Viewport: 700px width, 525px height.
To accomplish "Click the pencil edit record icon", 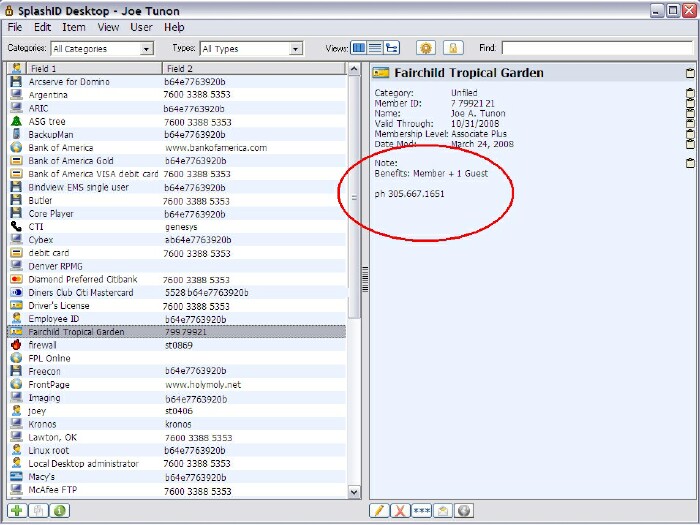I will point(379,511).
